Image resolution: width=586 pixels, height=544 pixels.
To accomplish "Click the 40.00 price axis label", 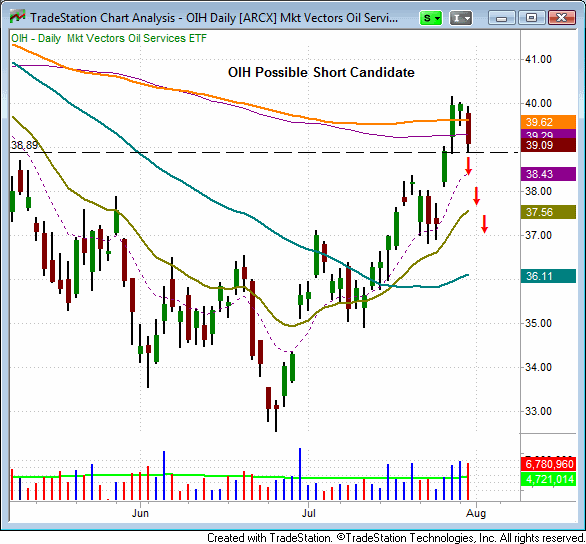I will coord(538,103).
